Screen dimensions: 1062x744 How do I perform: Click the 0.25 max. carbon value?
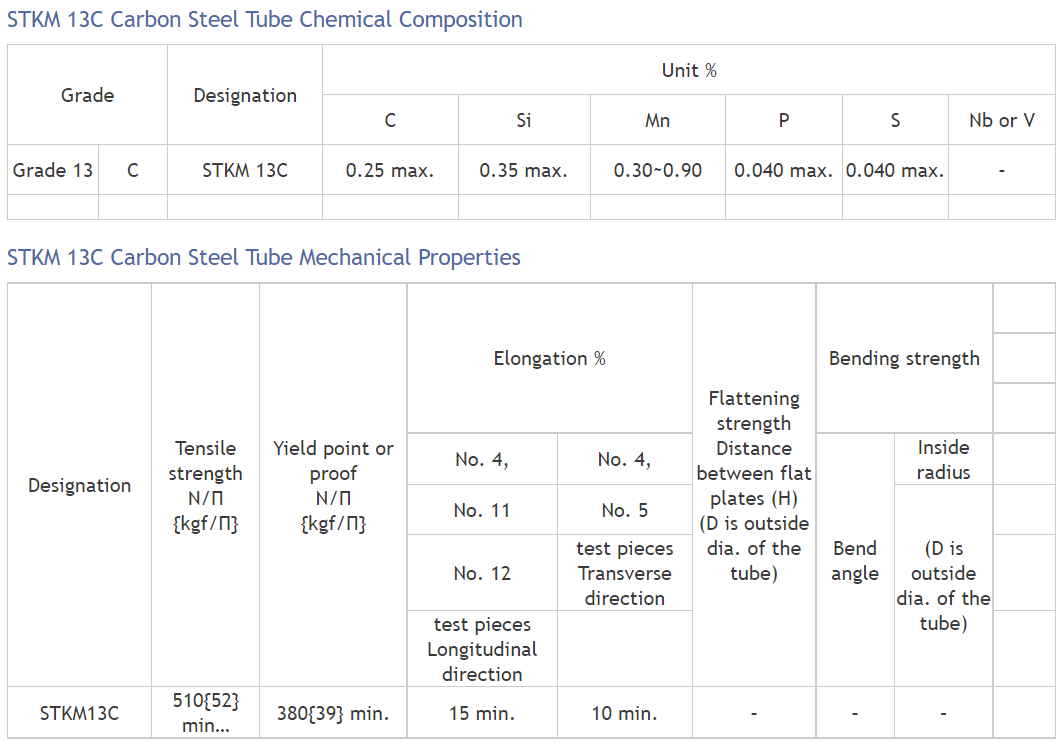coord(390,170)
